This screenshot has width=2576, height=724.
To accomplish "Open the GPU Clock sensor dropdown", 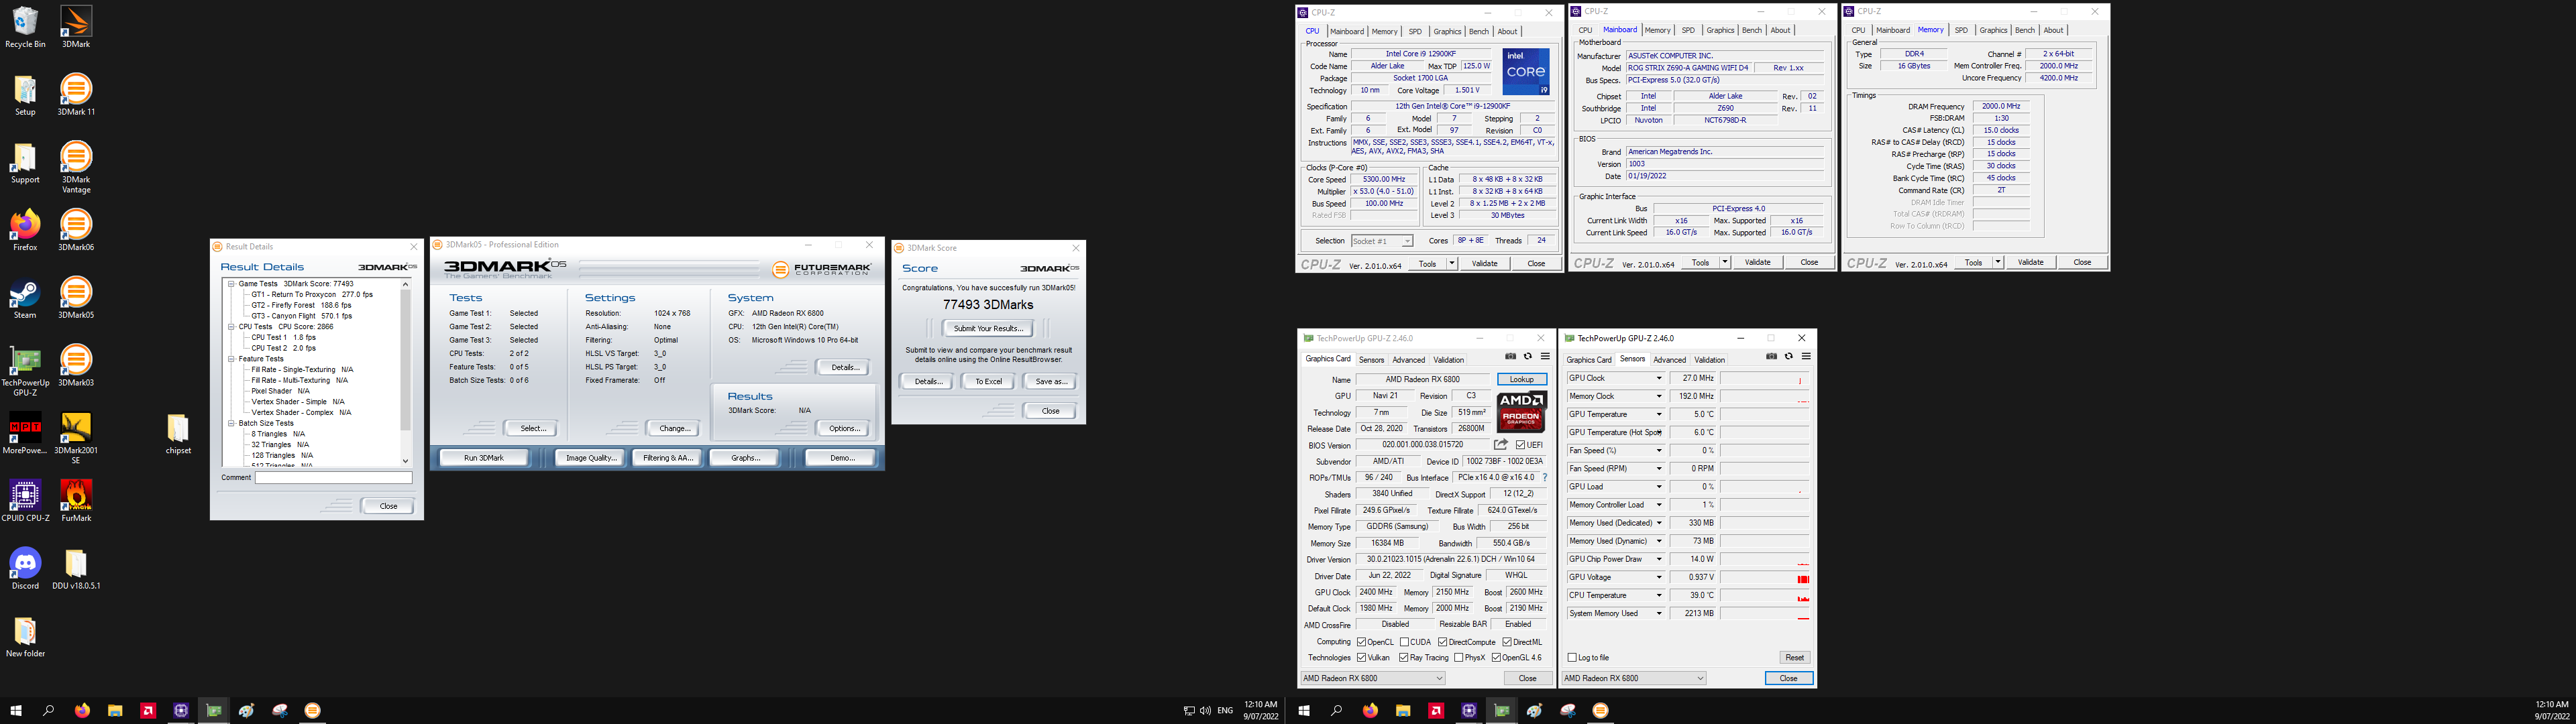I will click(x=1659, y=379).
